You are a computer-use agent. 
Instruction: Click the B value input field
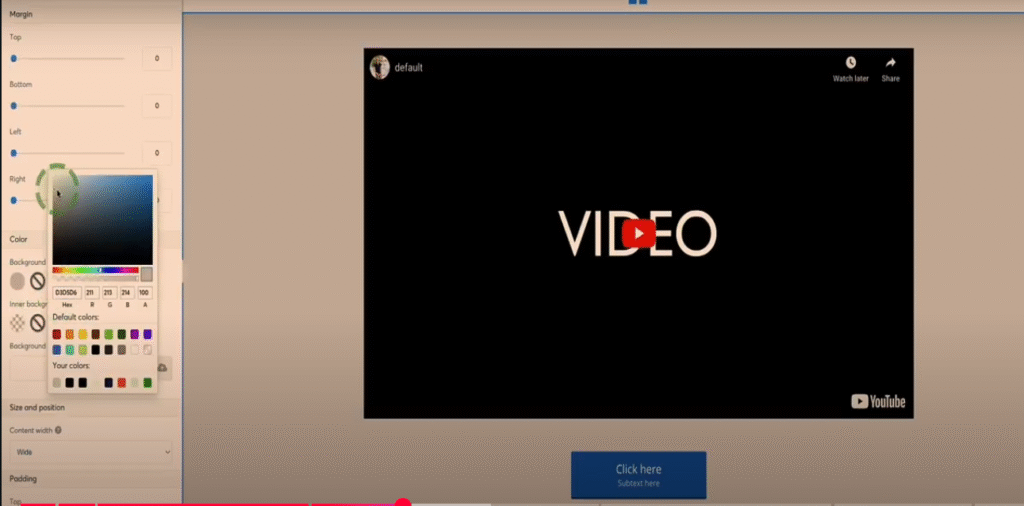point(127,293)
